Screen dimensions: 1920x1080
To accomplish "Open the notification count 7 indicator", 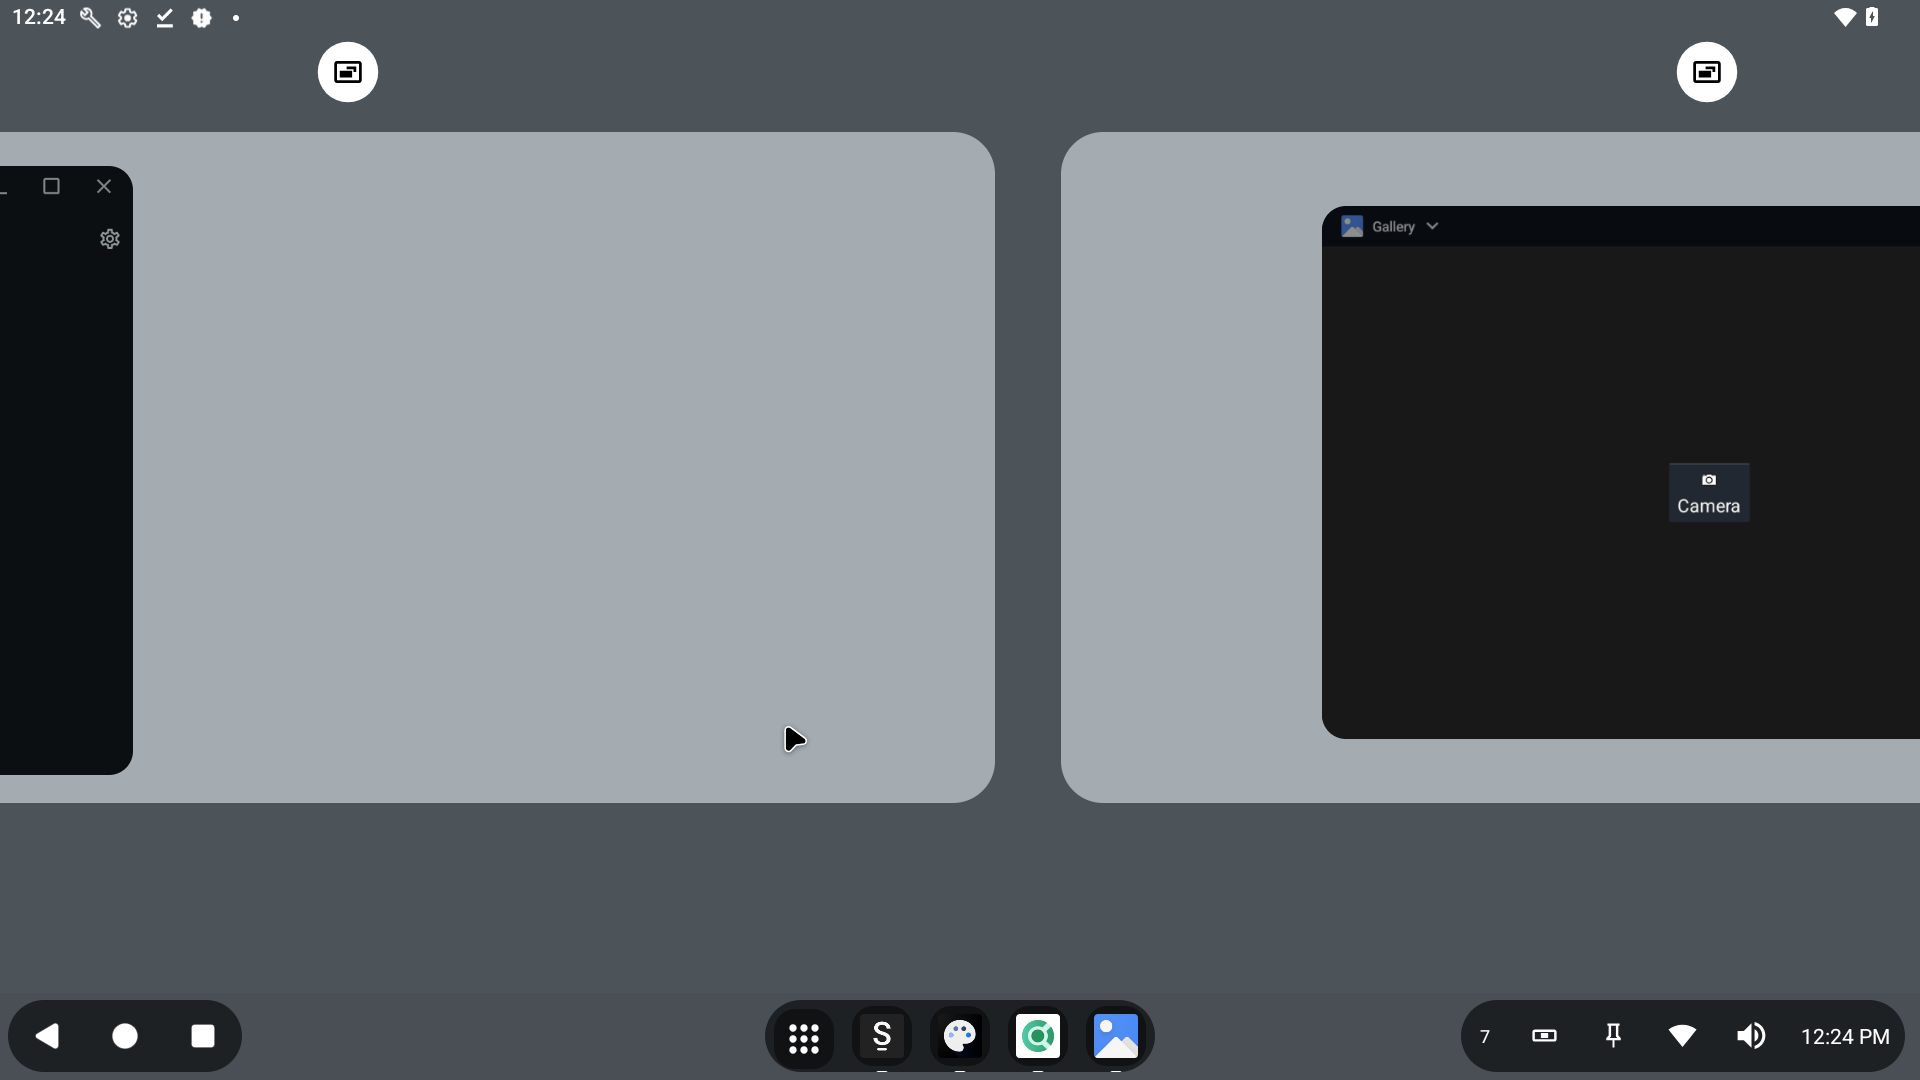I will (x=1485, y=1037).
